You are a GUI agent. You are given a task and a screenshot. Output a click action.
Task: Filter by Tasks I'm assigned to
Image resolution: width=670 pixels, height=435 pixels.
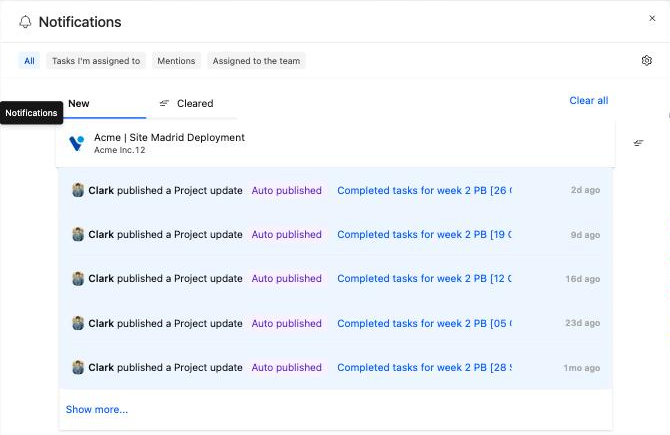pos(96,61)
